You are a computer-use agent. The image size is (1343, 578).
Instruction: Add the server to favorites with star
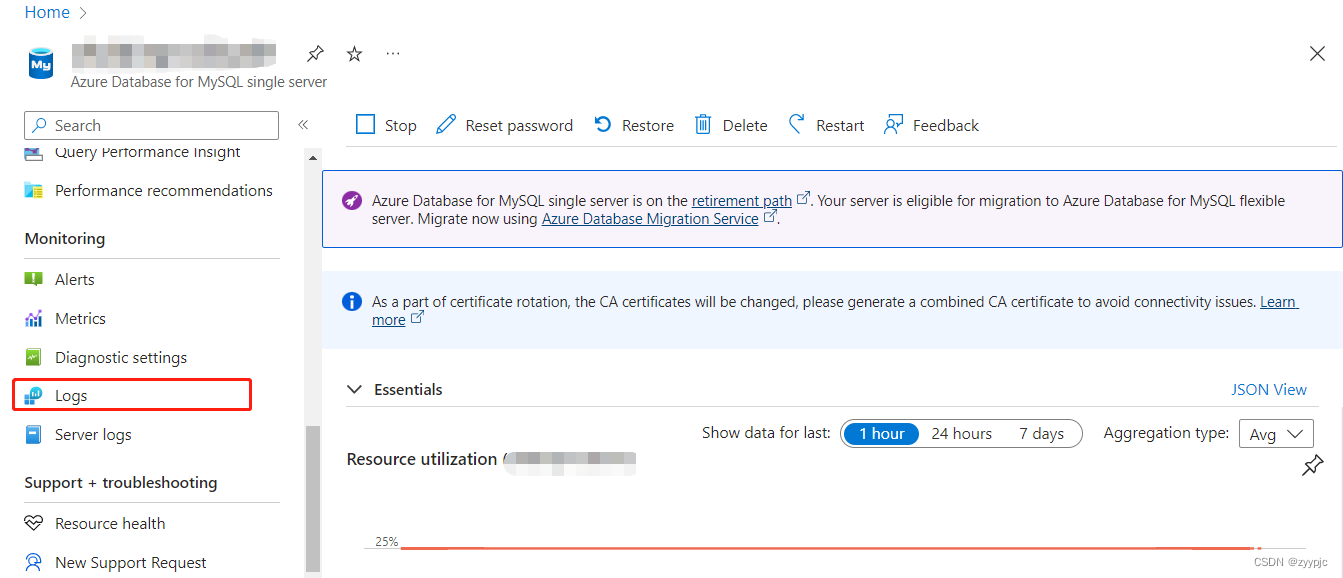coord(353,53)
